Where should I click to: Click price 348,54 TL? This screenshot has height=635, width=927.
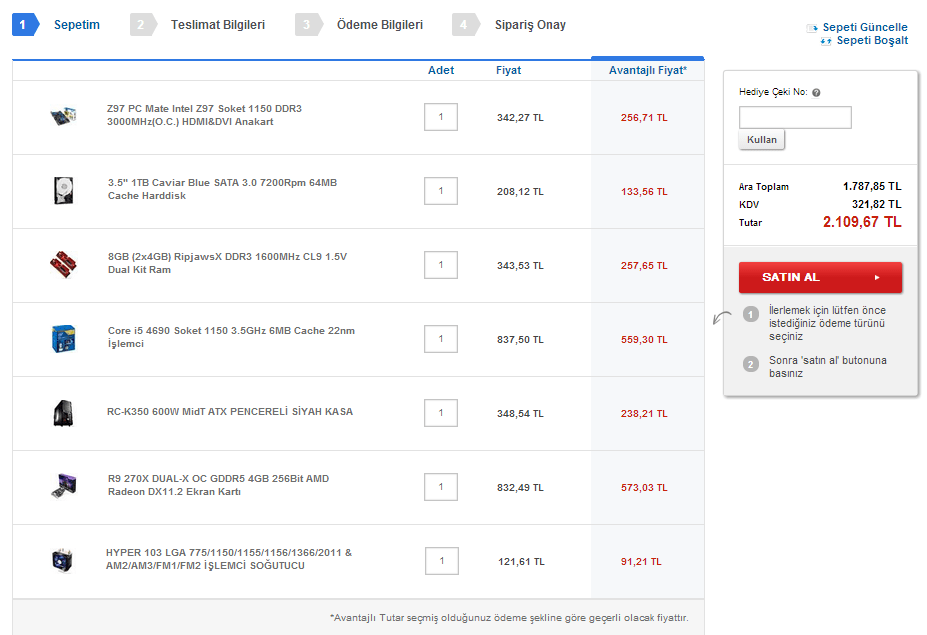[x=520, y=413]
